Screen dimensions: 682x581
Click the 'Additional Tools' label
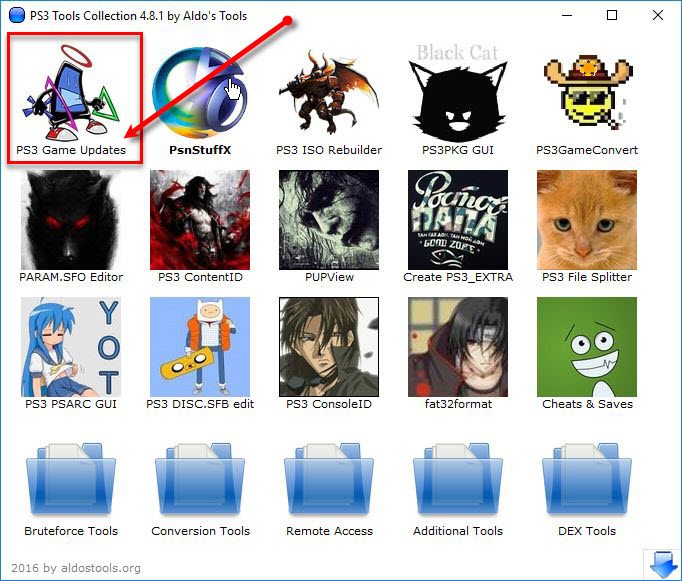point(458,531)
